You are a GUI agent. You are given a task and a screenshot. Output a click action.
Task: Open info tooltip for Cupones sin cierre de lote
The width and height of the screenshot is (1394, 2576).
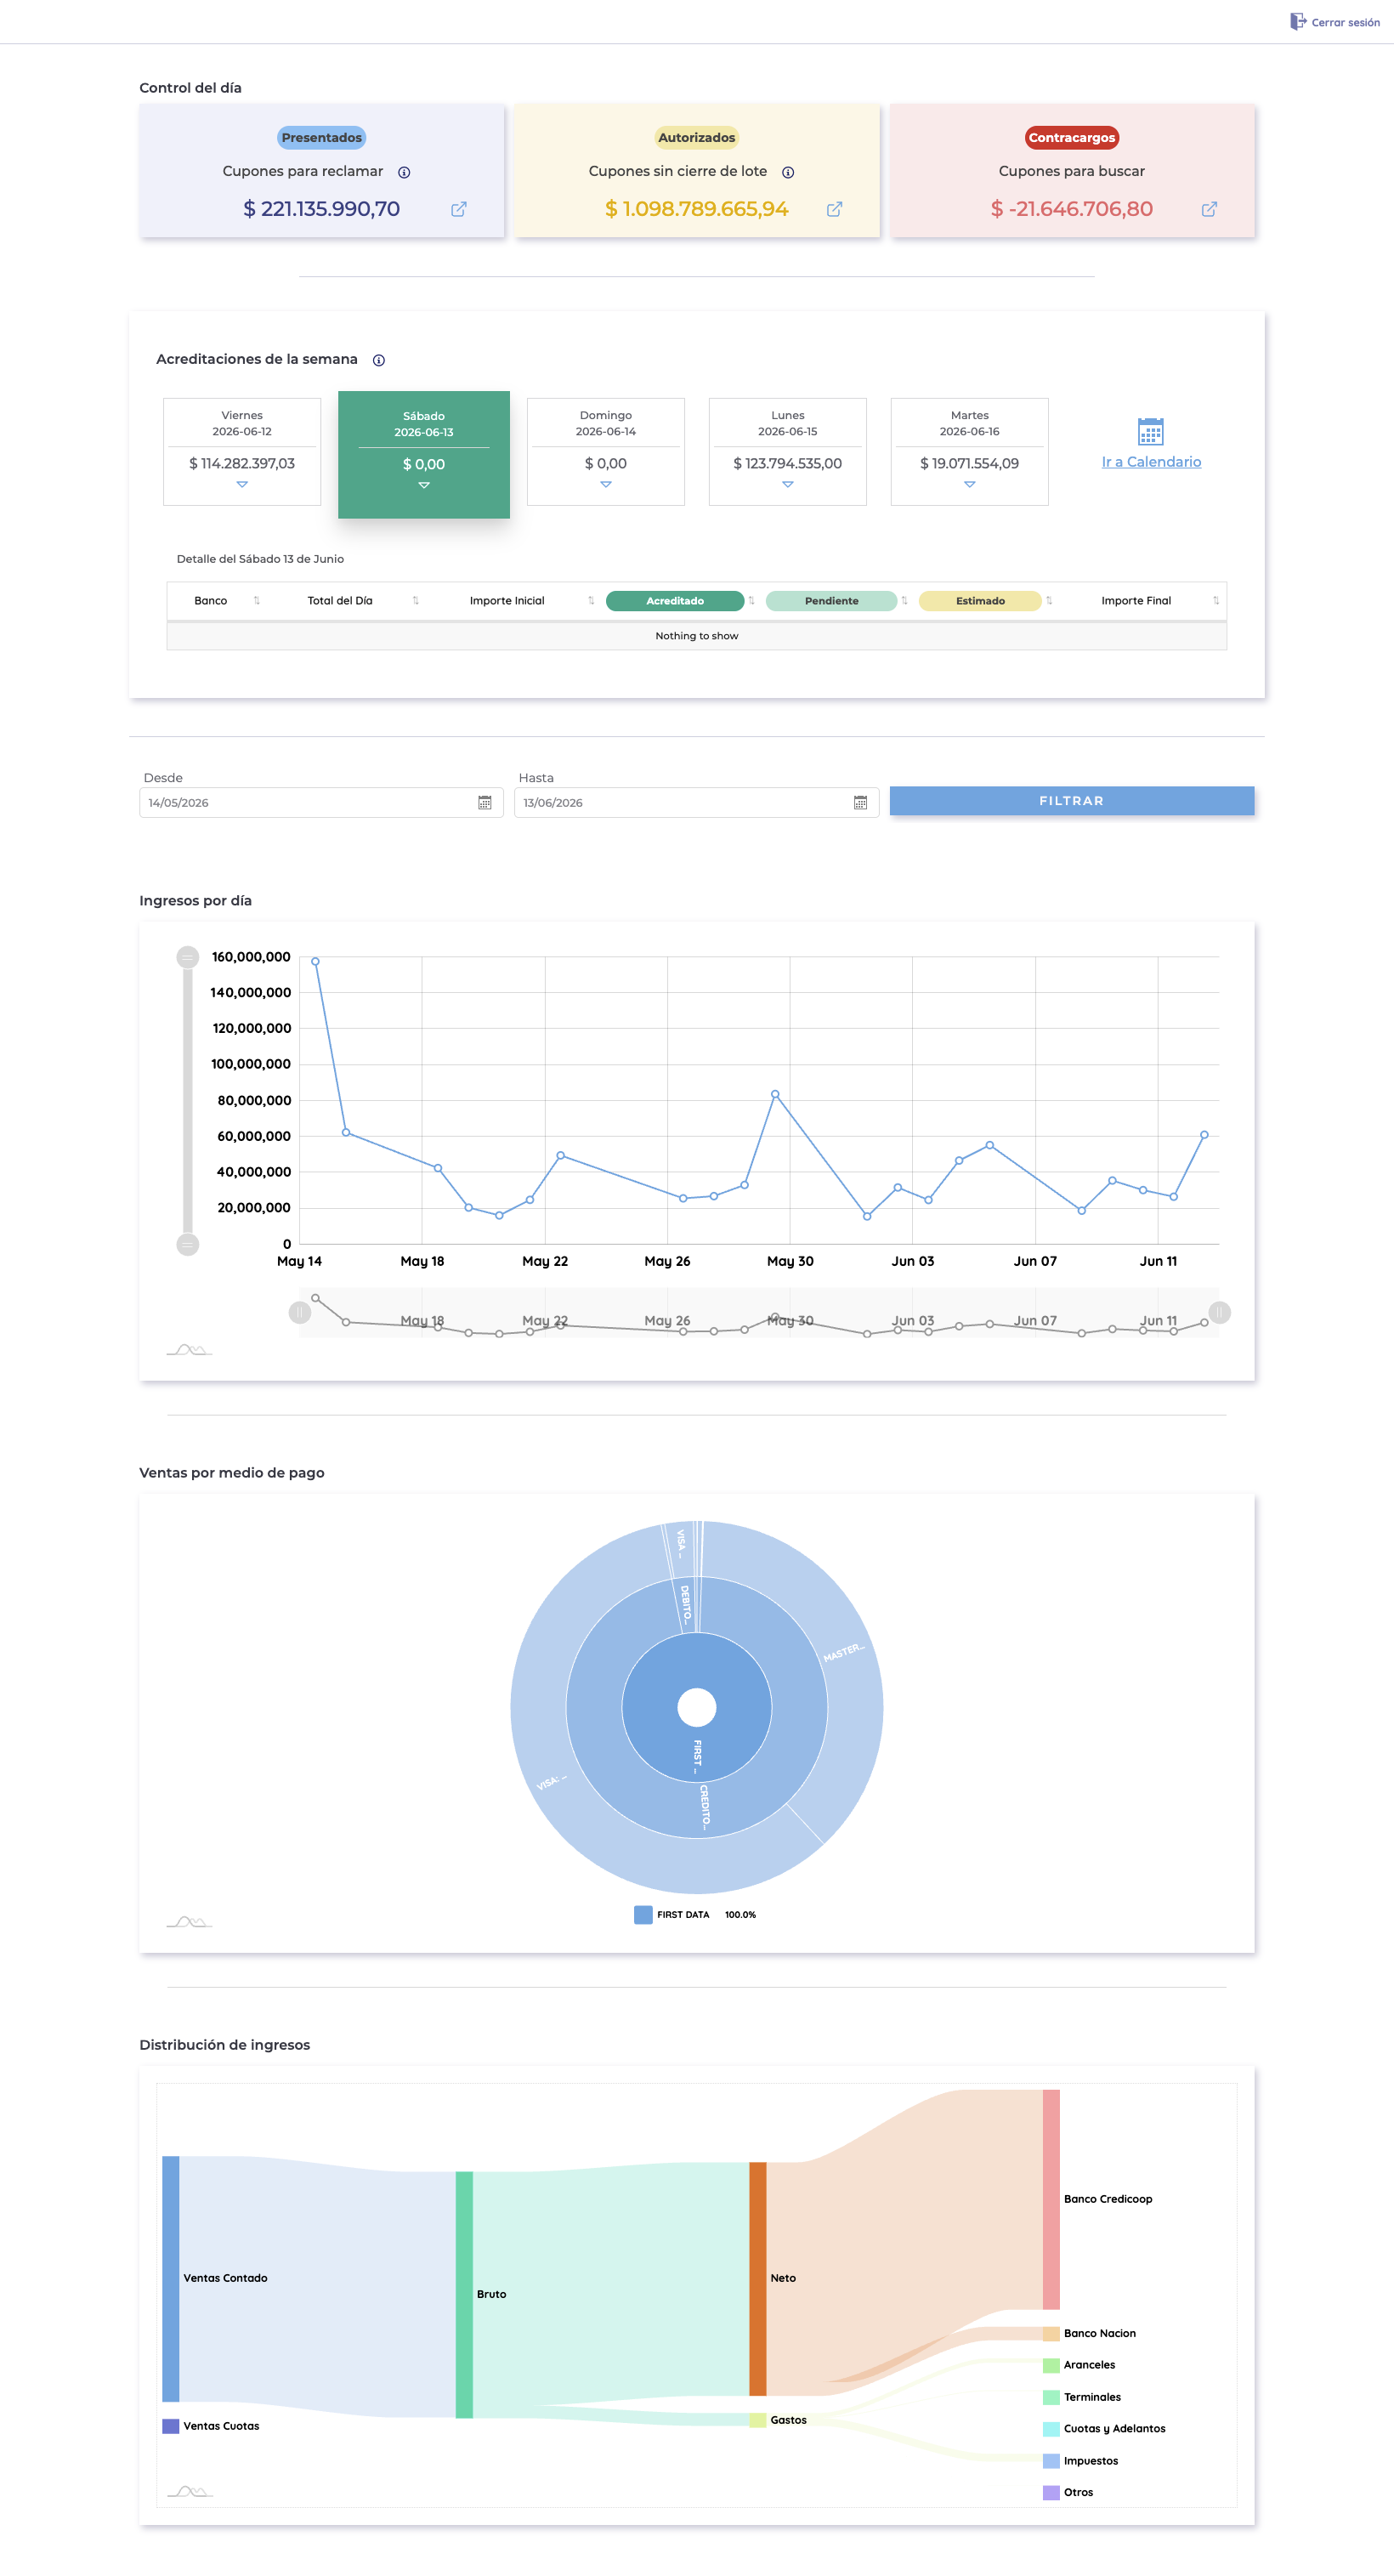788,172
